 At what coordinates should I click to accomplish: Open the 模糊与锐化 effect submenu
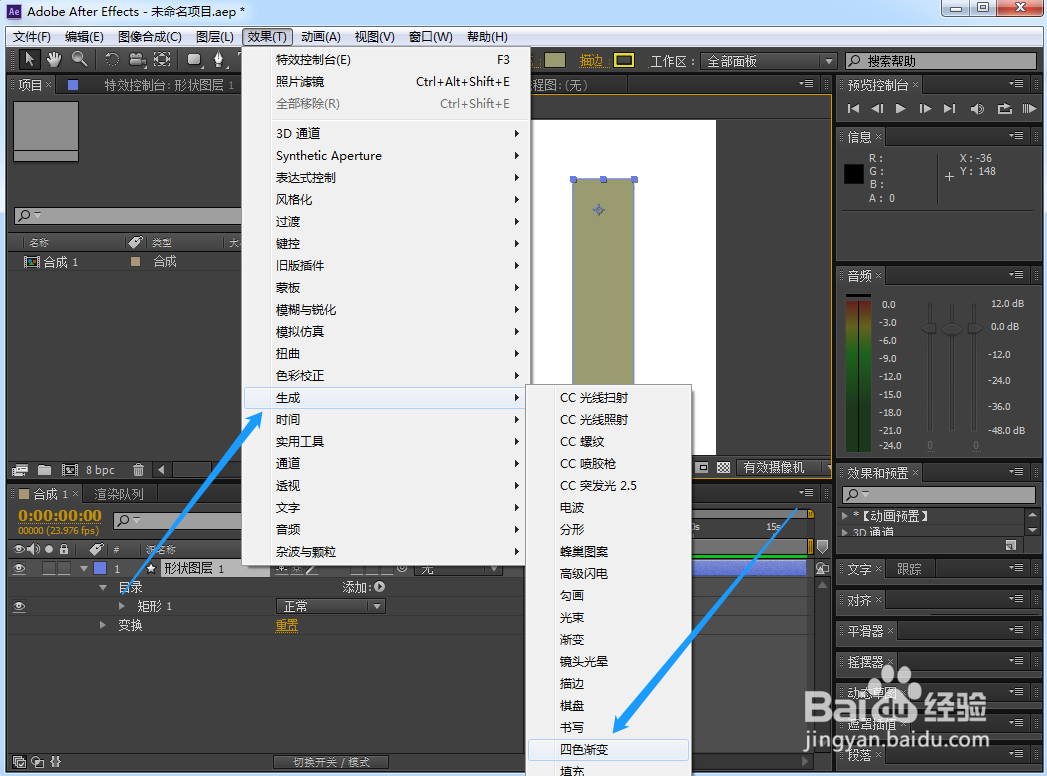[x=387, y=310]
